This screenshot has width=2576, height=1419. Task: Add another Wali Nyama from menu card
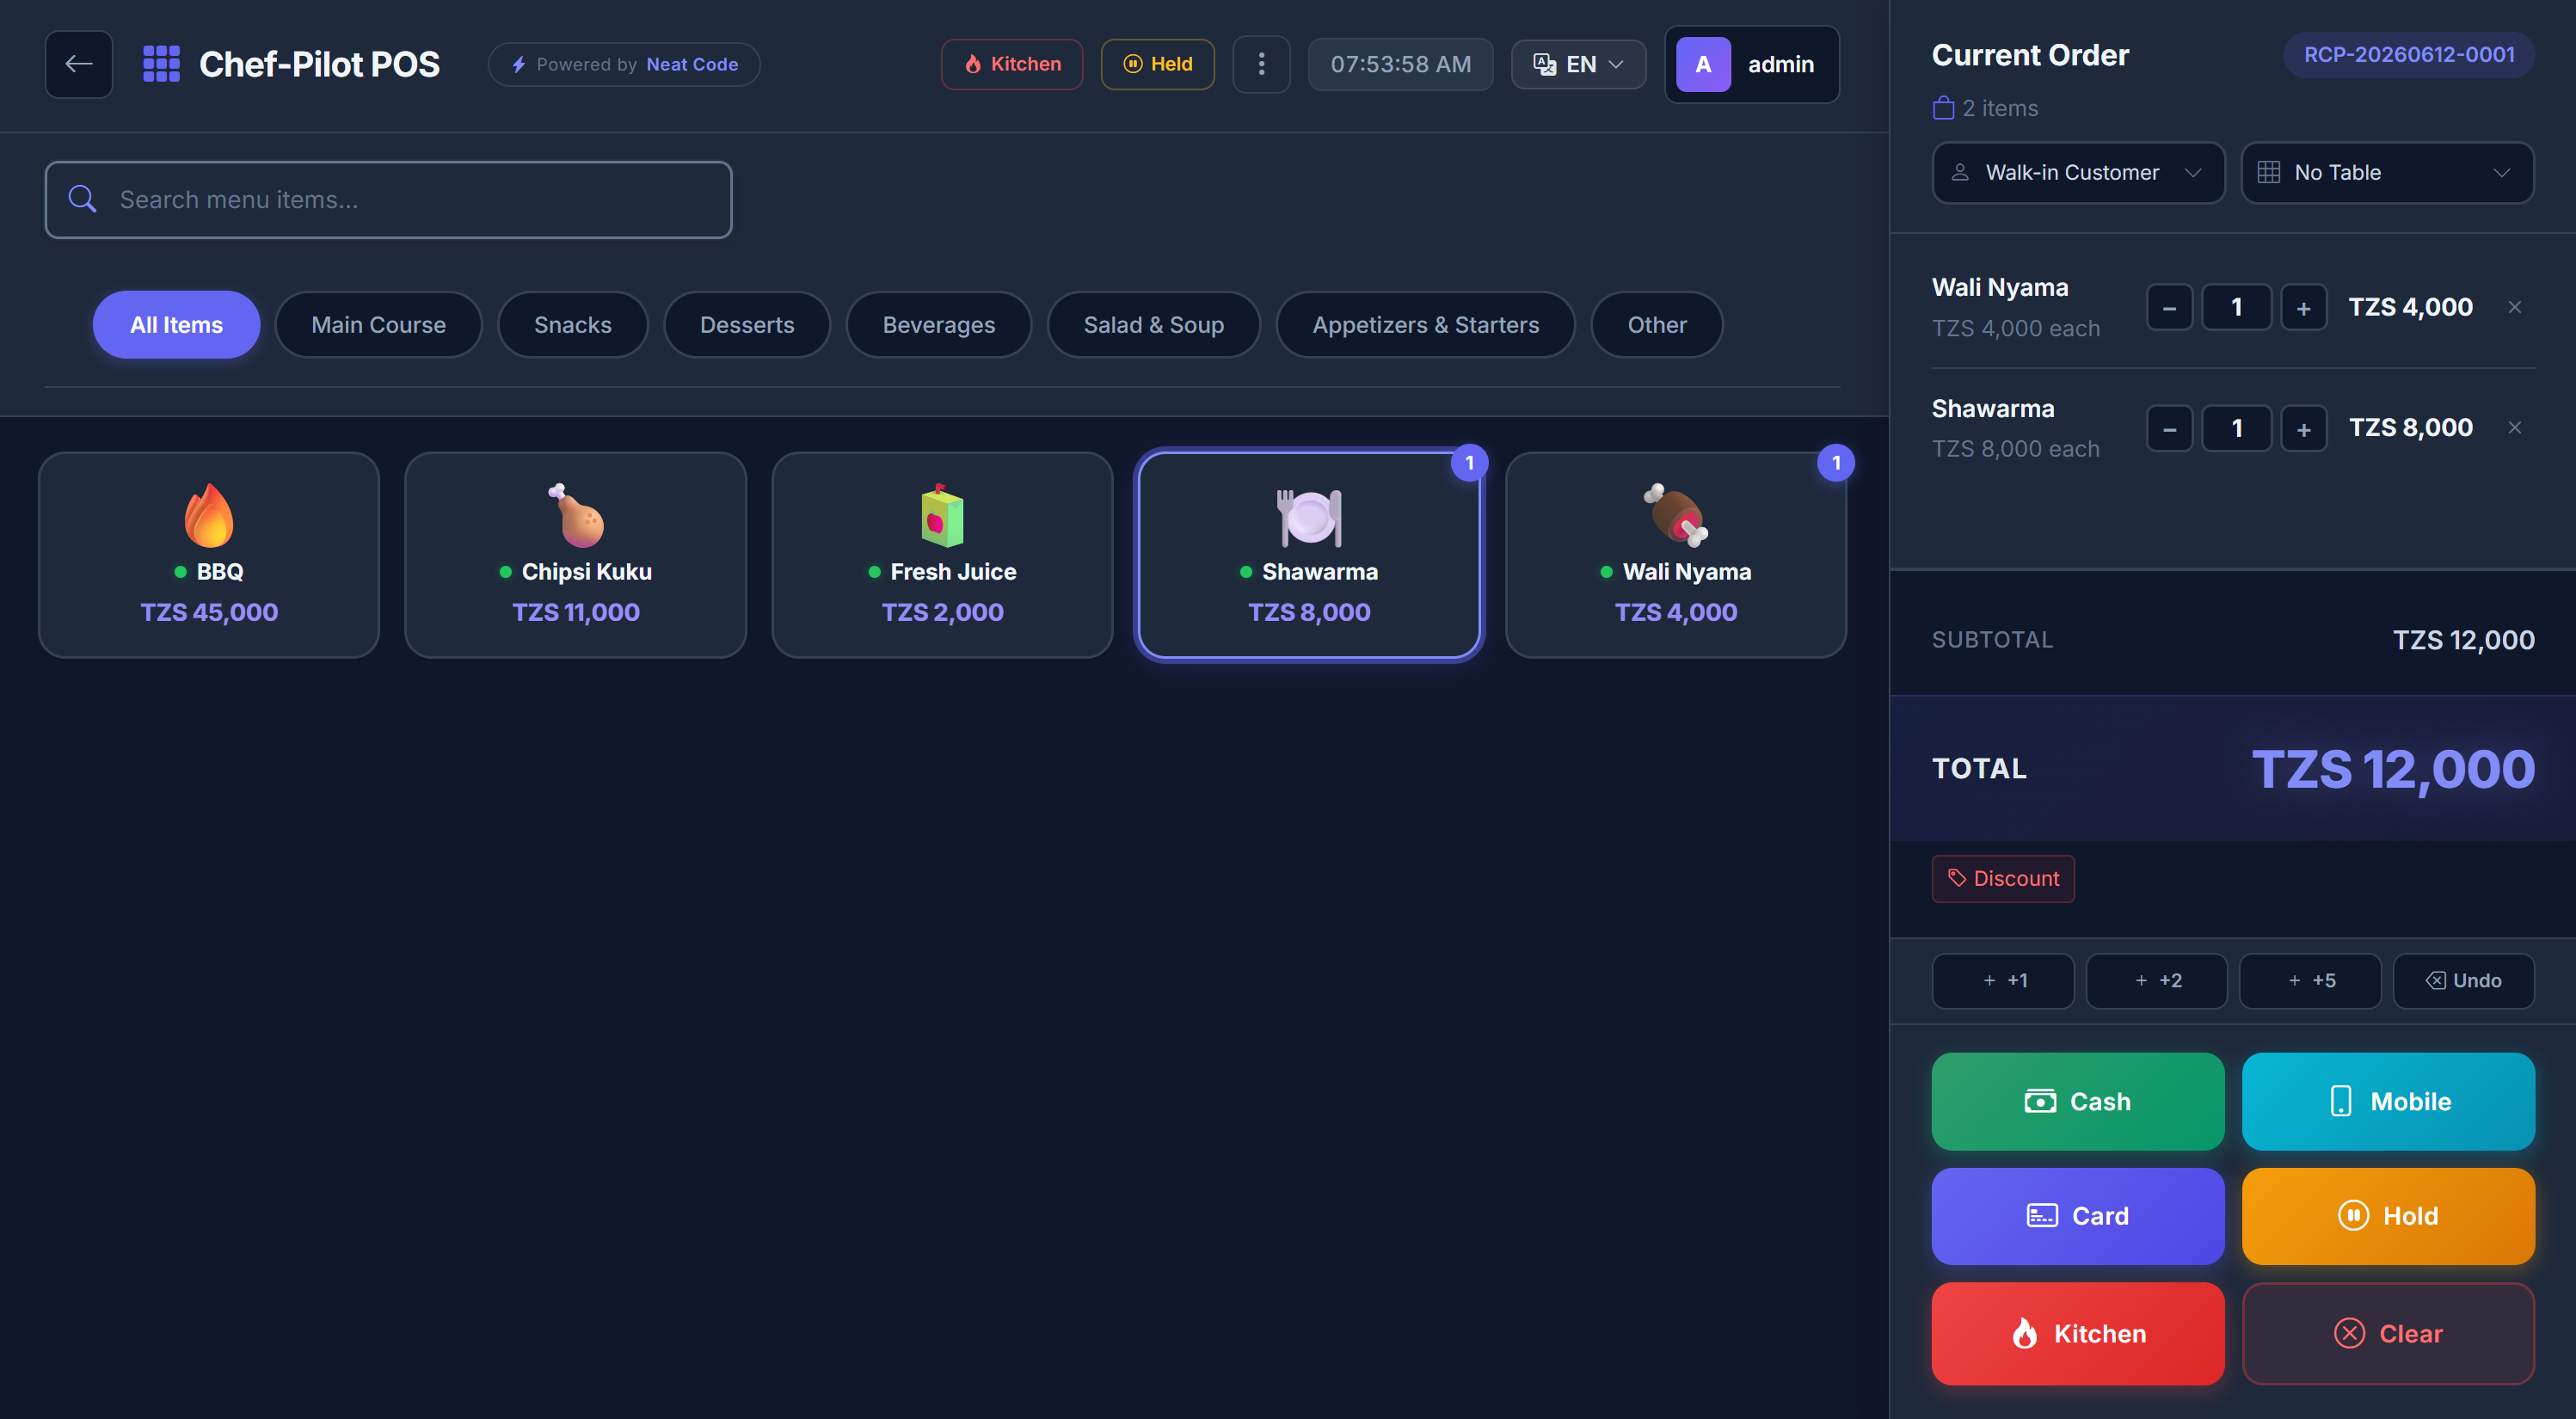point(1676,555)
